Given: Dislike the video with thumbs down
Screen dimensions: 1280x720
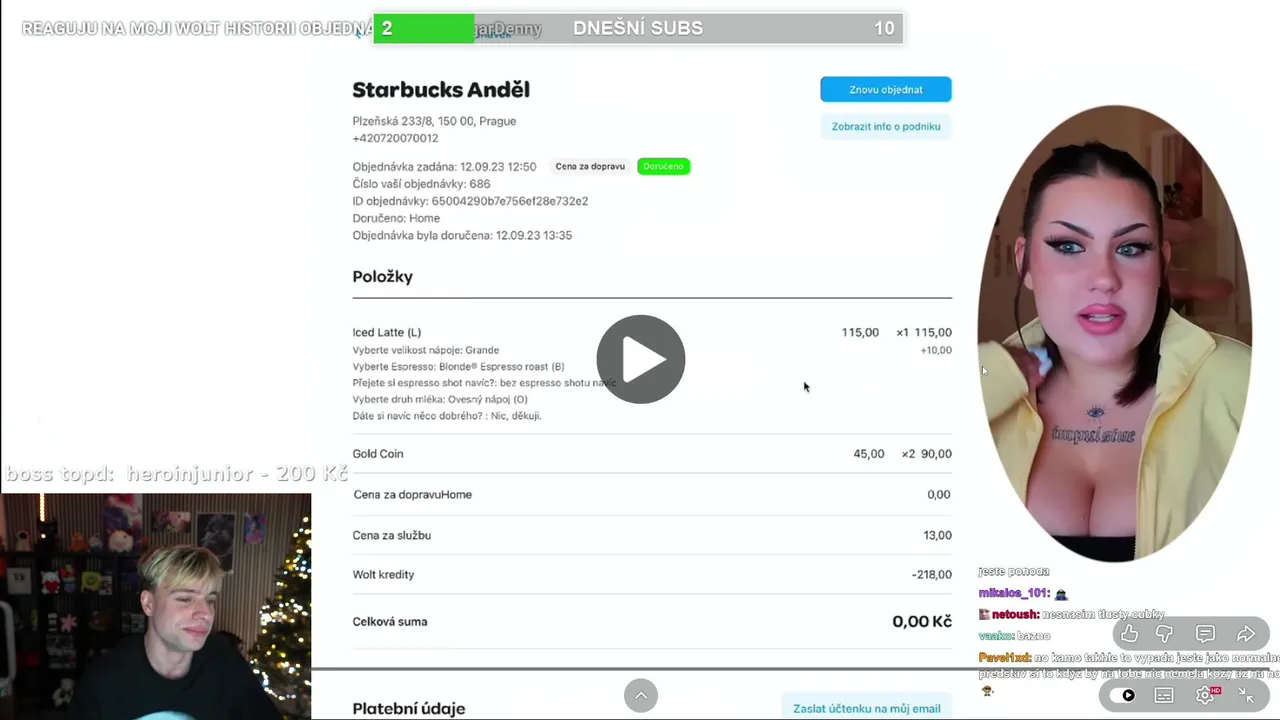Looking at the screenshot, I should (x=1164, y=634).
